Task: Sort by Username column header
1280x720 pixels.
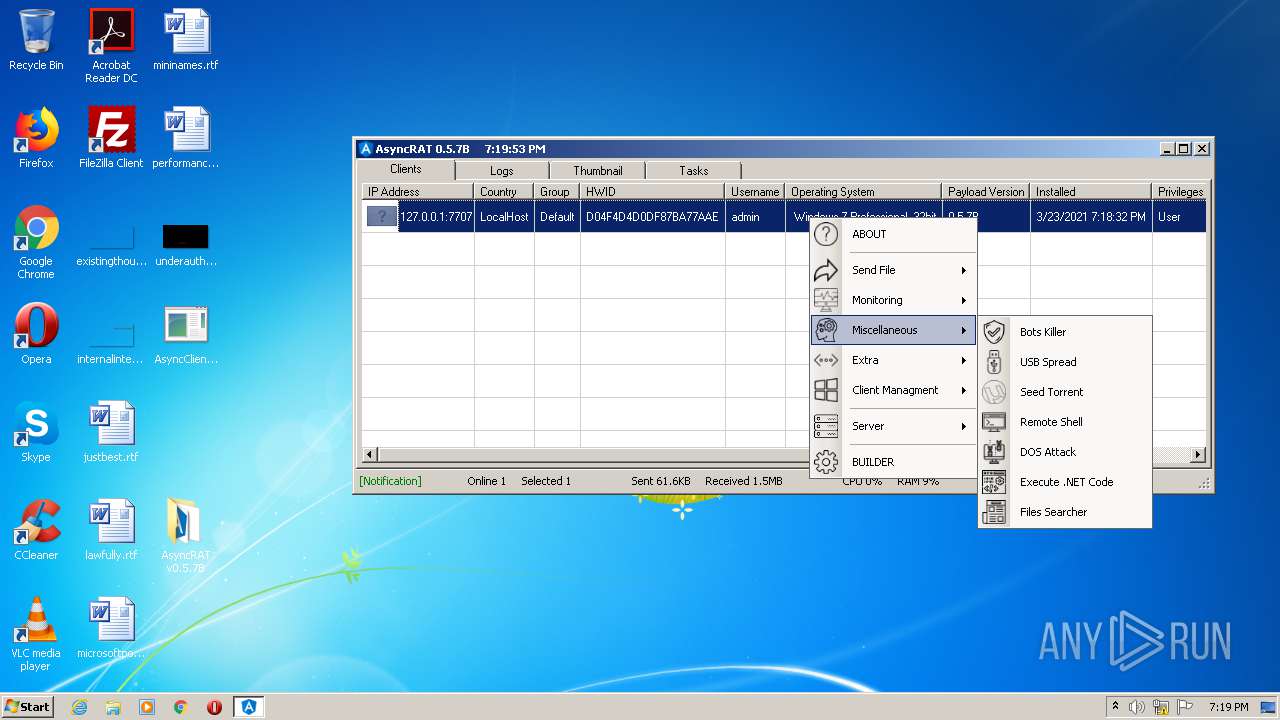Action: click(x=755, y=191)
